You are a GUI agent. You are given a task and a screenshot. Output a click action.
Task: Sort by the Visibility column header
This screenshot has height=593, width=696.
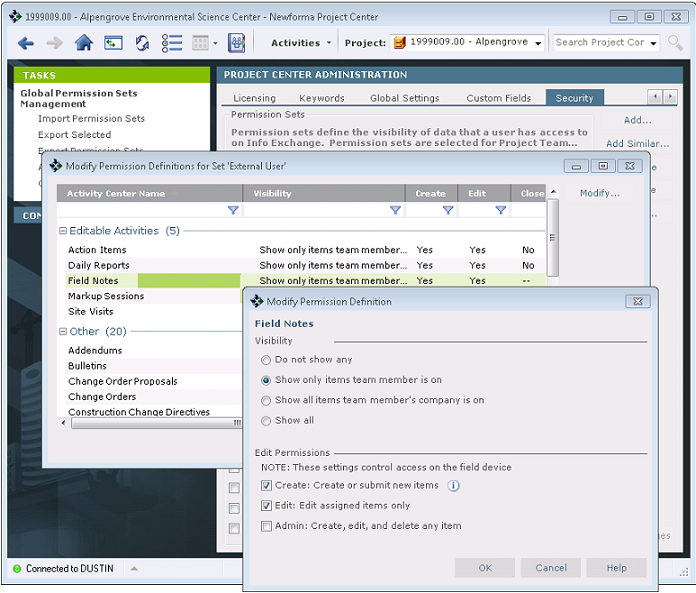(x=324, y=194)
